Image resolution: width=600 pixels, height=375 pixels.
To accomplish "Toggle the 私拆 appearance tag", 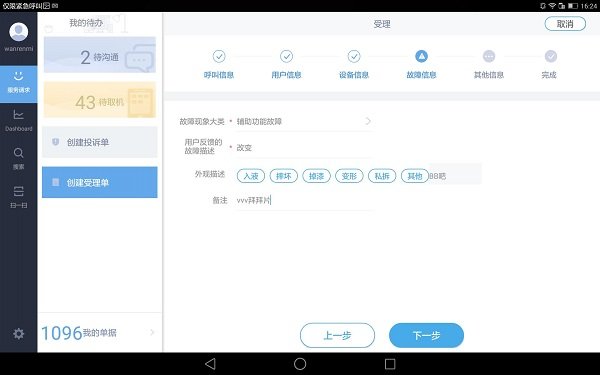I will (382, 176).
